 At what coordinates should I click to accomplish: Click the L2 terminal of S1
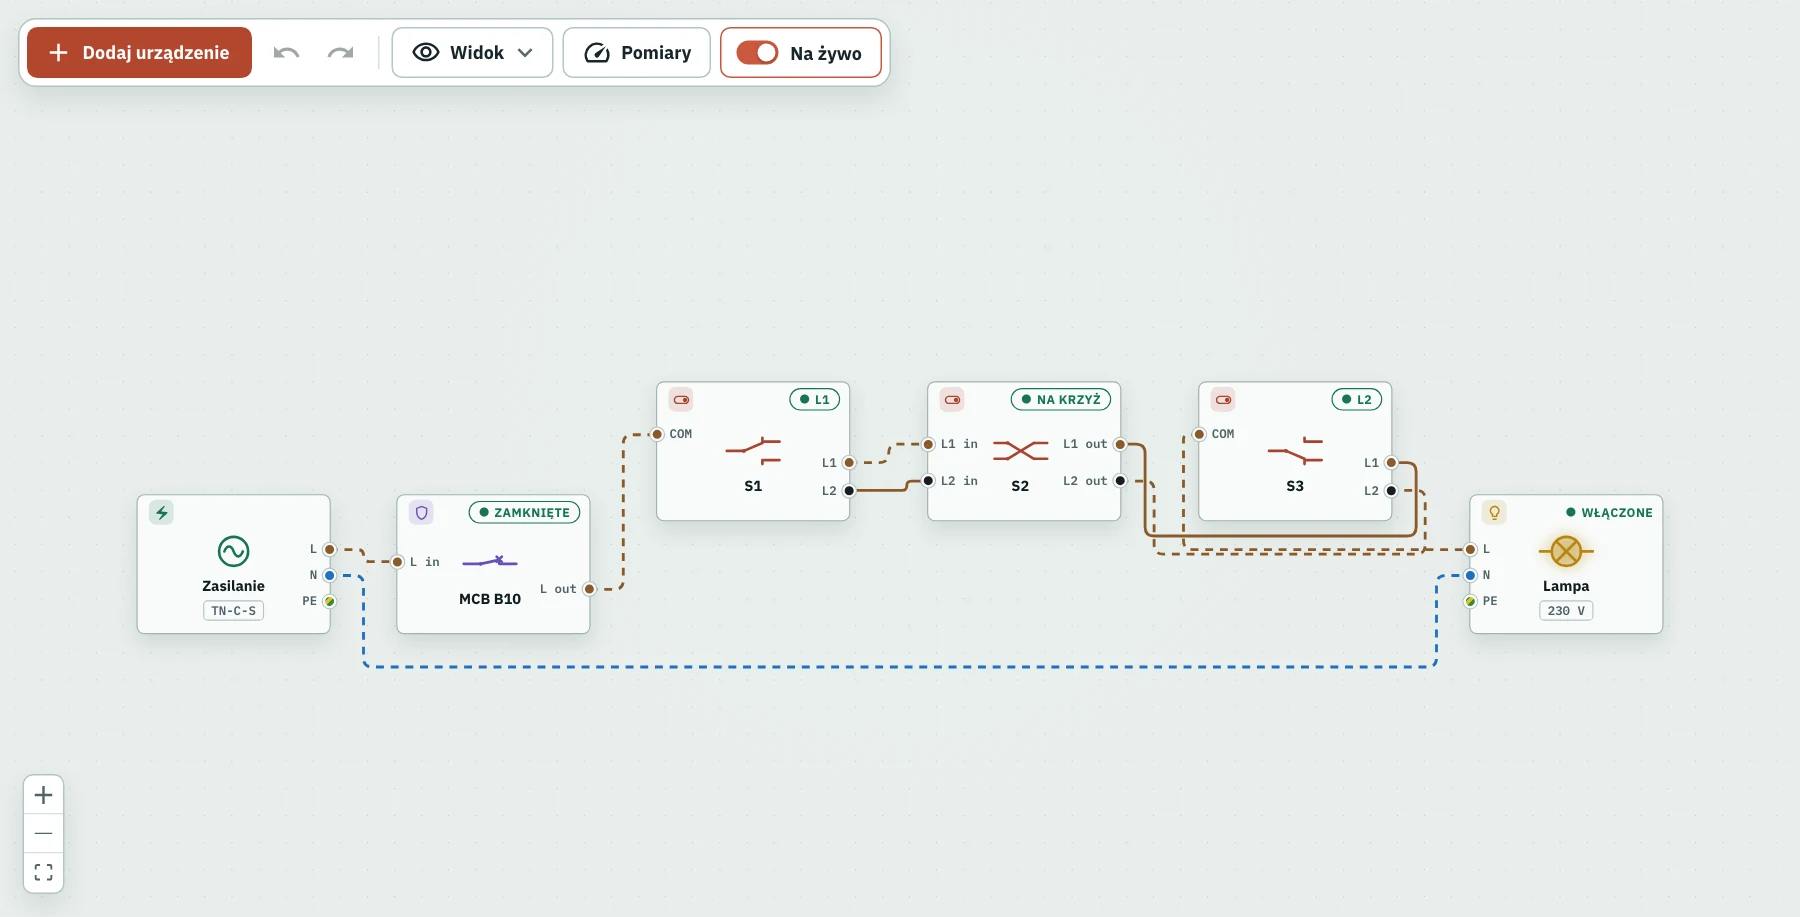pos(849,491)
